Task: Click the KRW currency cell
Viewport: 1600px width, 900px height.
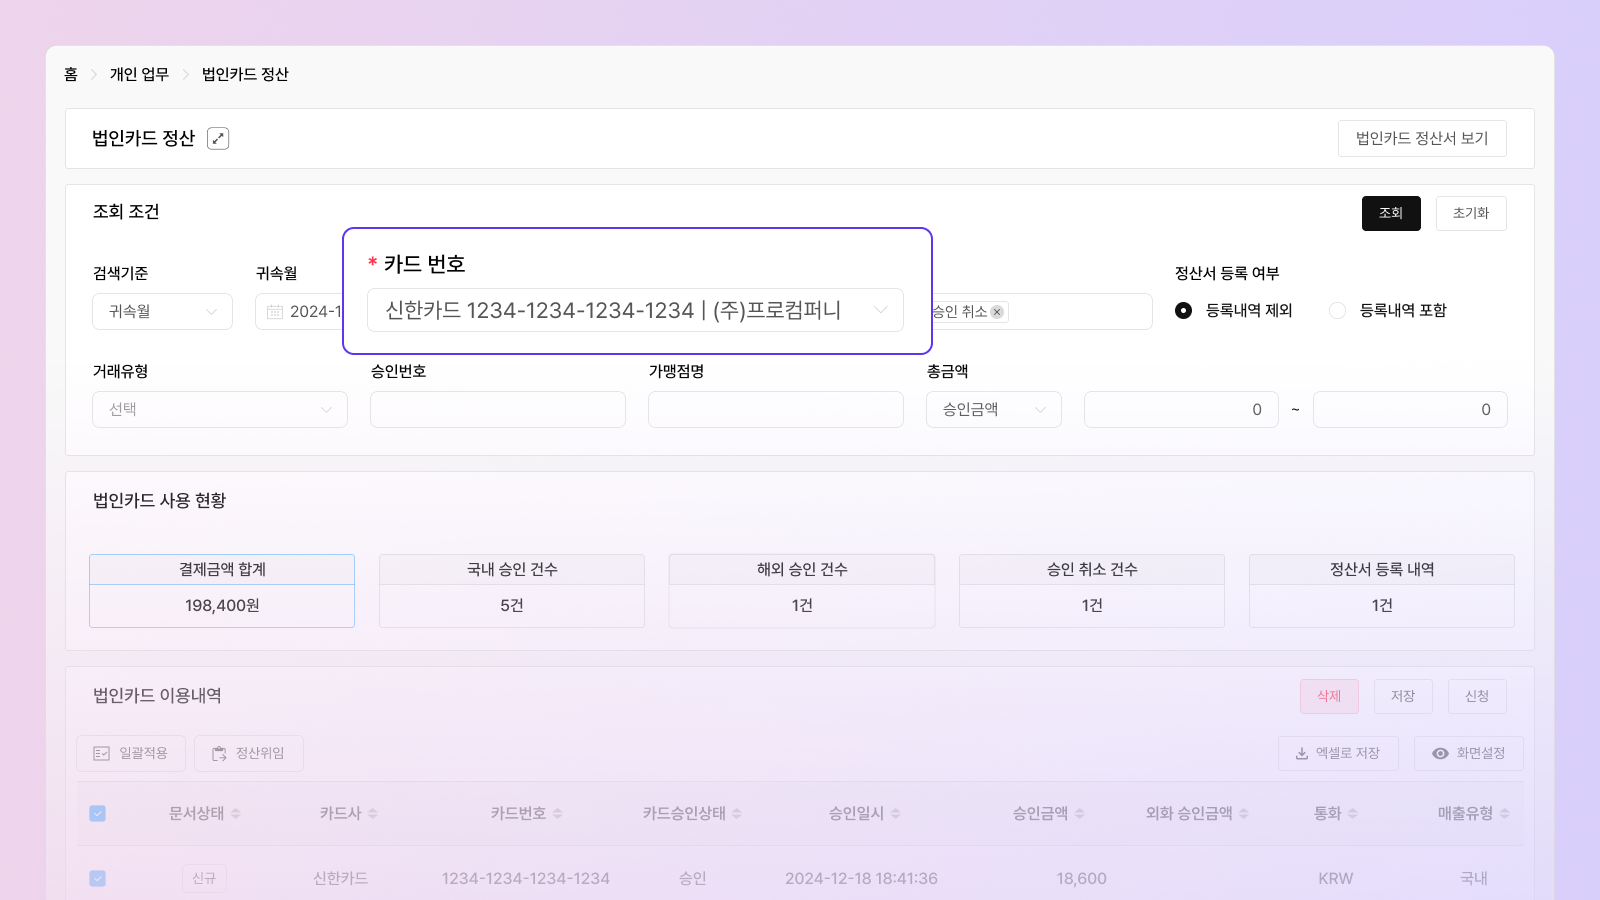Action: point(1335,879)
